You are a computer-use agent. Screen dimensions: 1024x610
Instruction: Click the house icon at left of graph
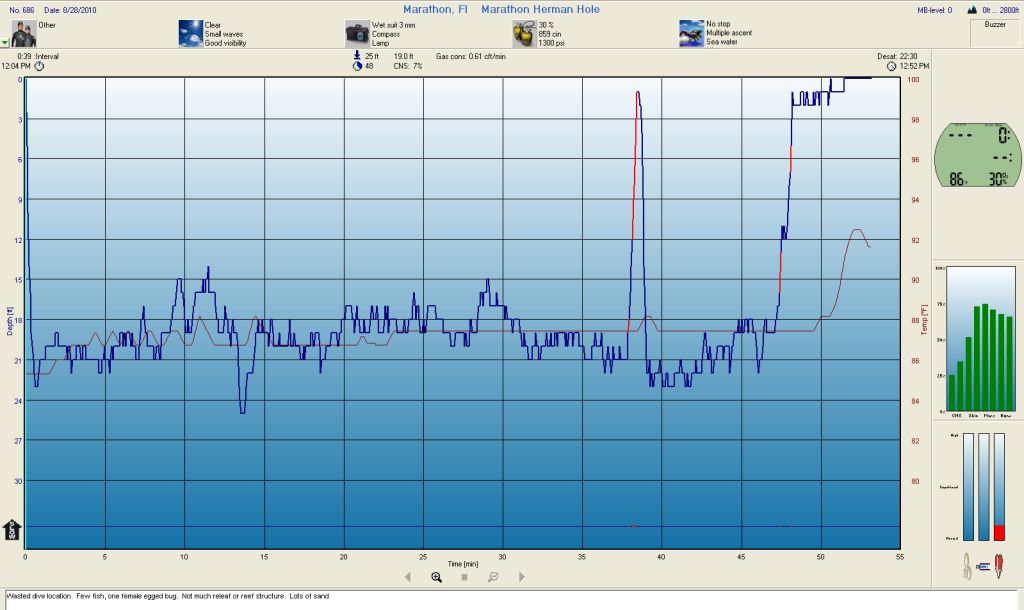click(x=12, y=530)
